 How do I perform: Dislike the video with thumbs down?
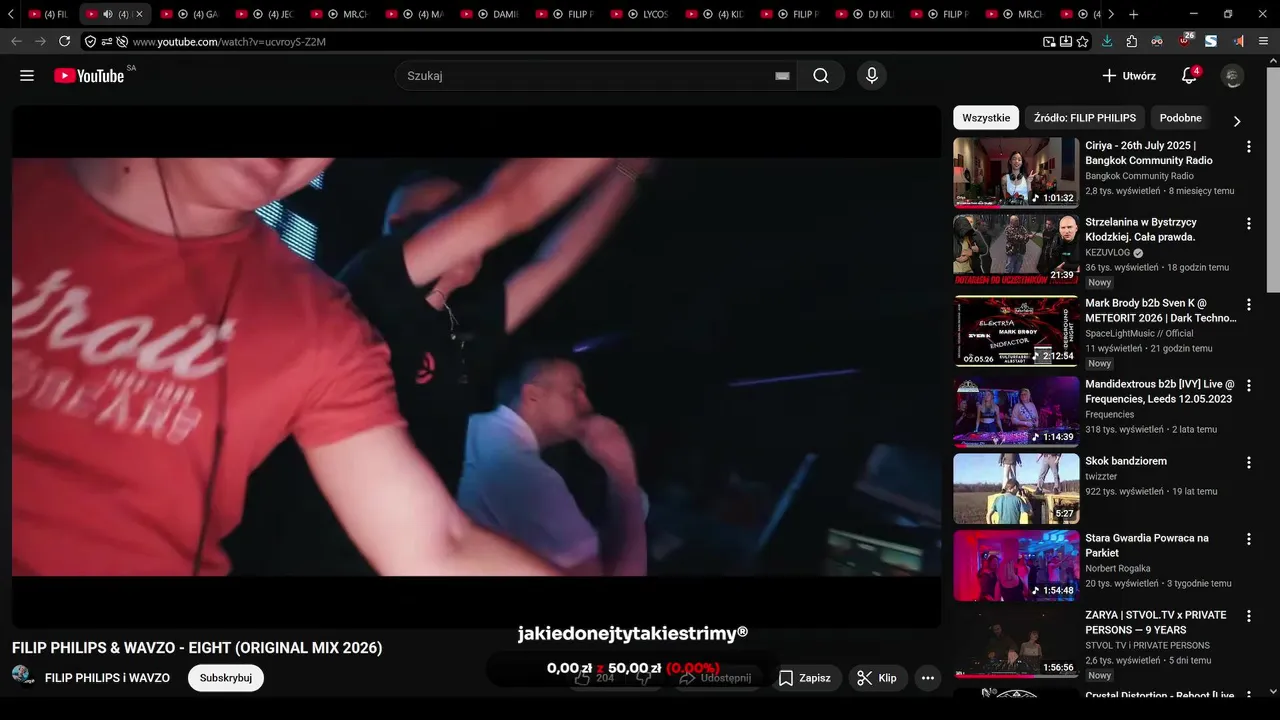(x=643, y=678)
